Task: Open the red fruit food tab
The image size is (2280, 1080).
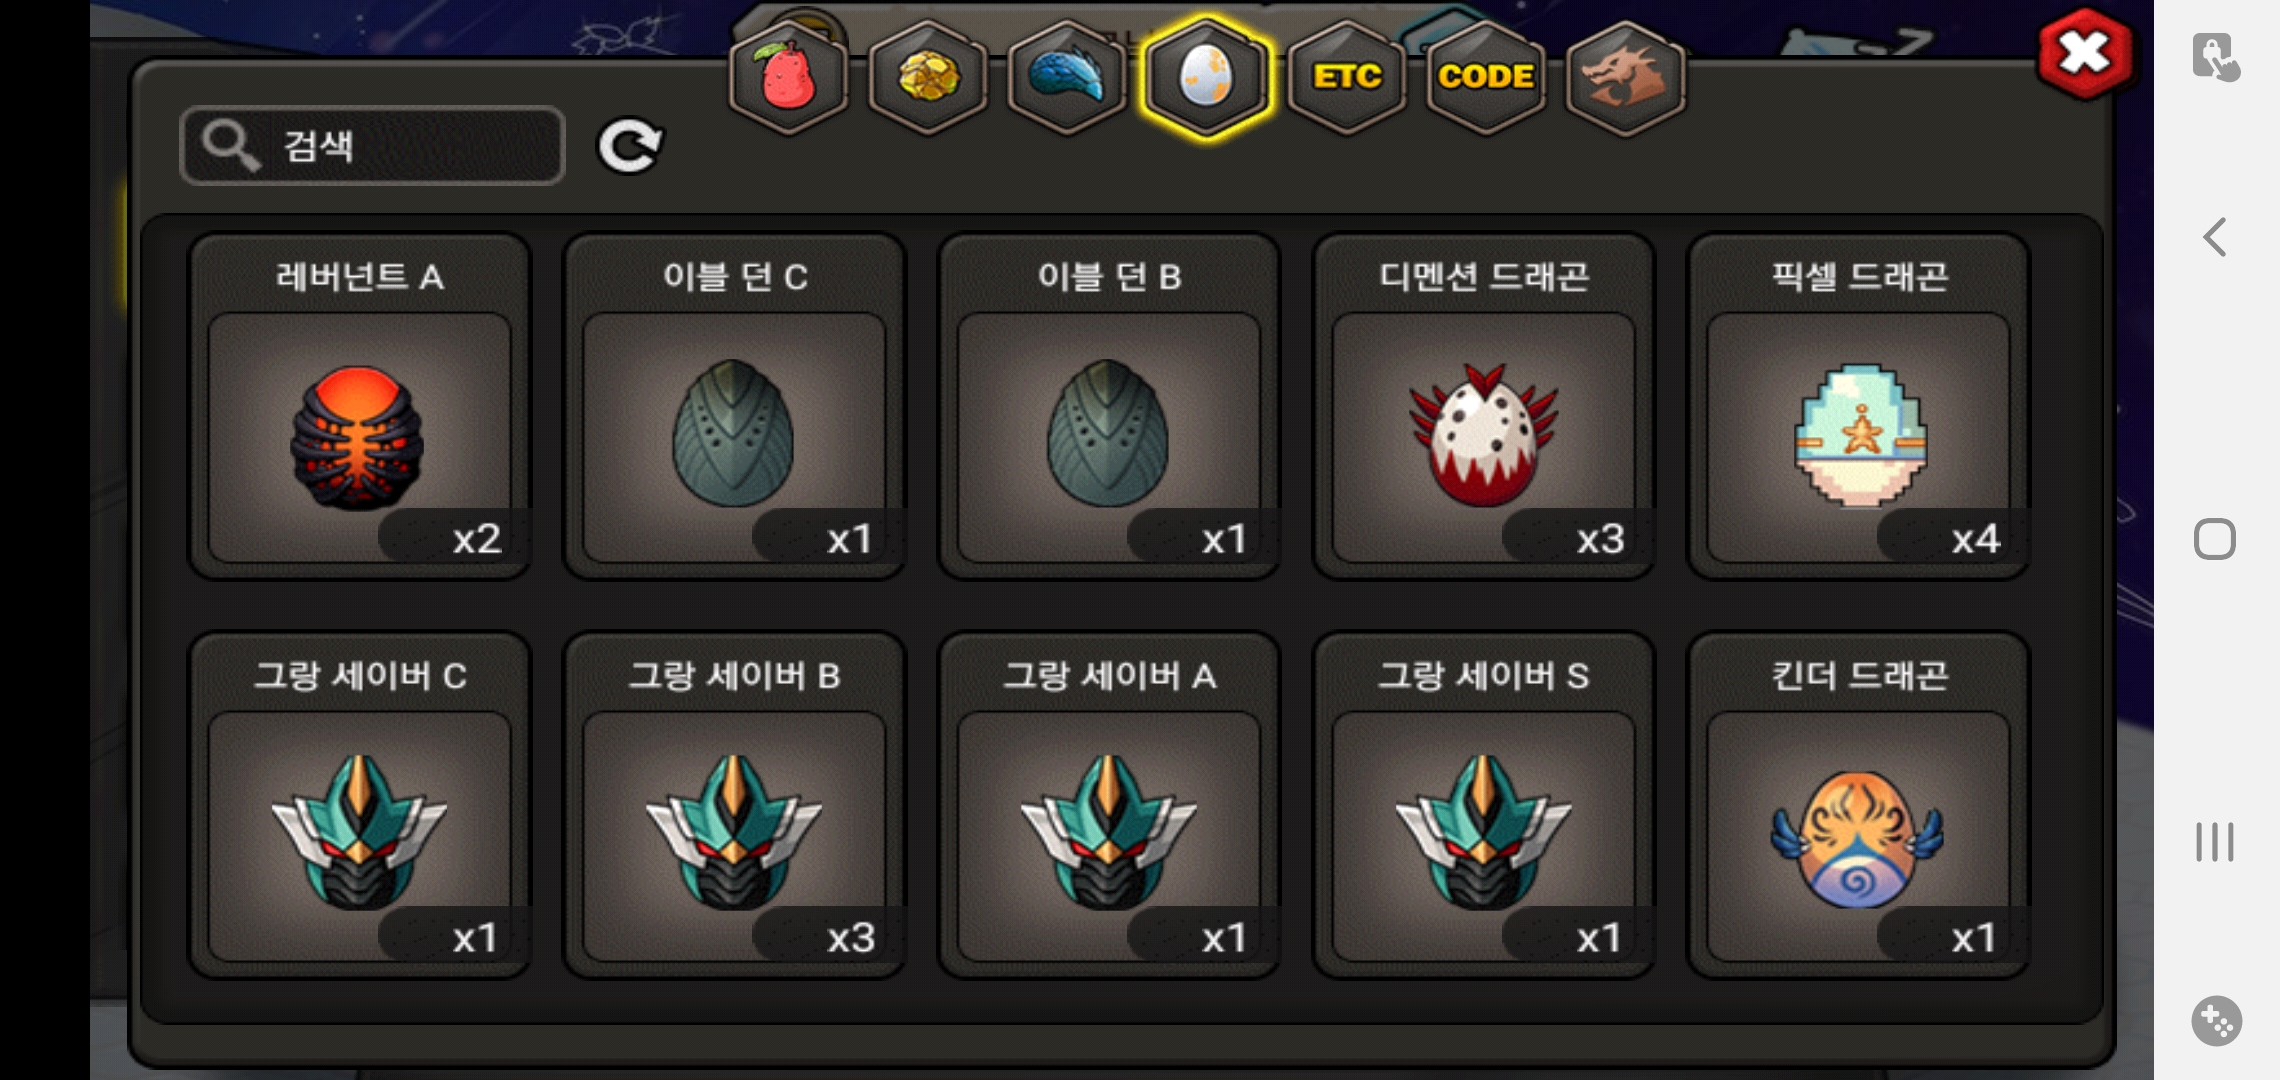Action: 789,77
